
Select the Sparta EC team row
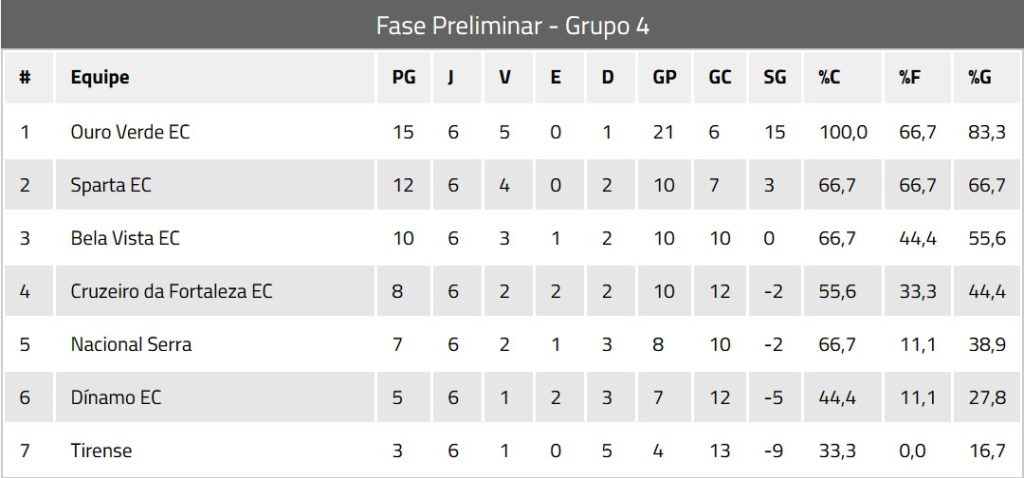point(111,185)
